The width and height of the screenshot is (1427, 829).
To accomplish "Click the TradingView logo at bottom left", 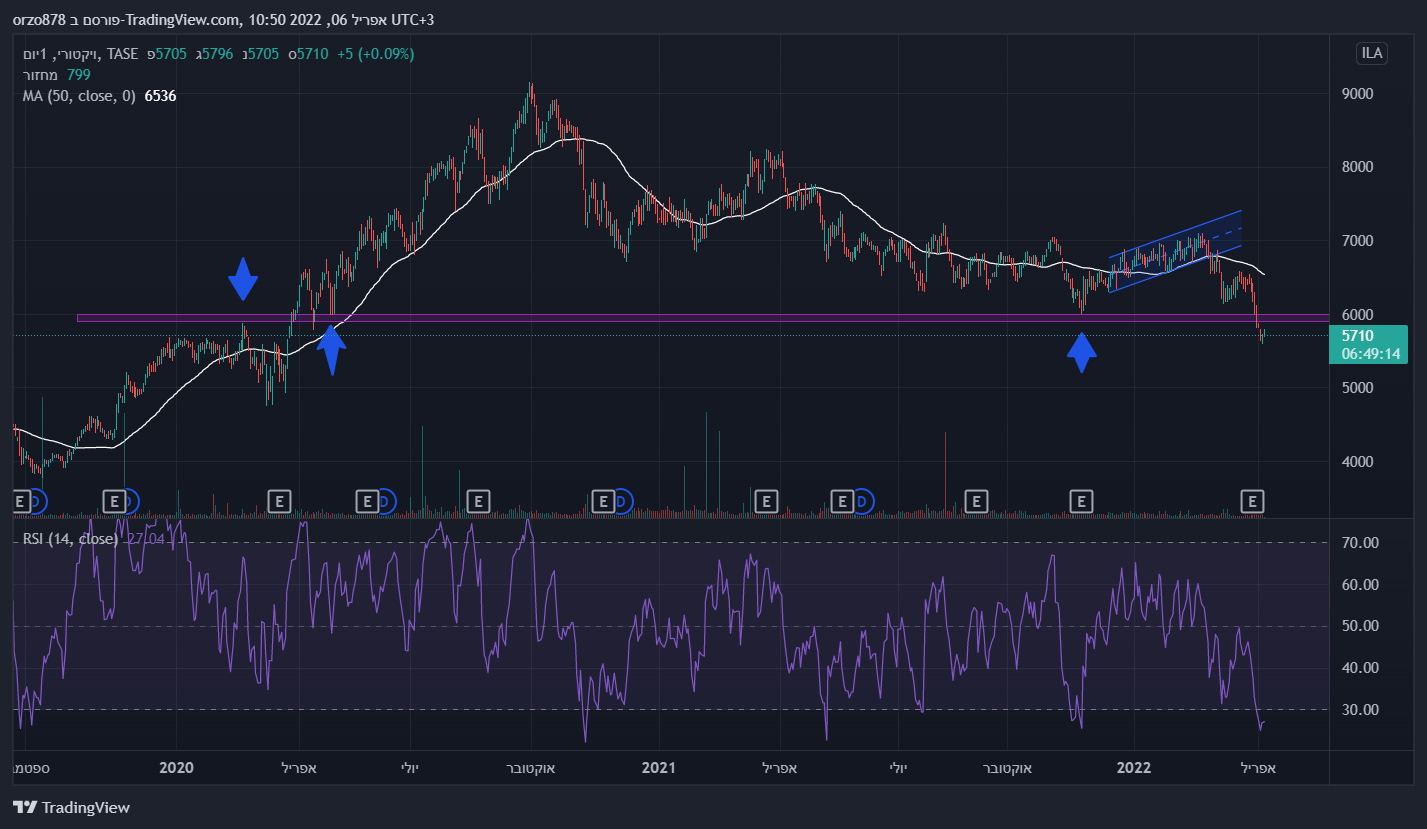I will pyautogui.click(x=71, y=807).
